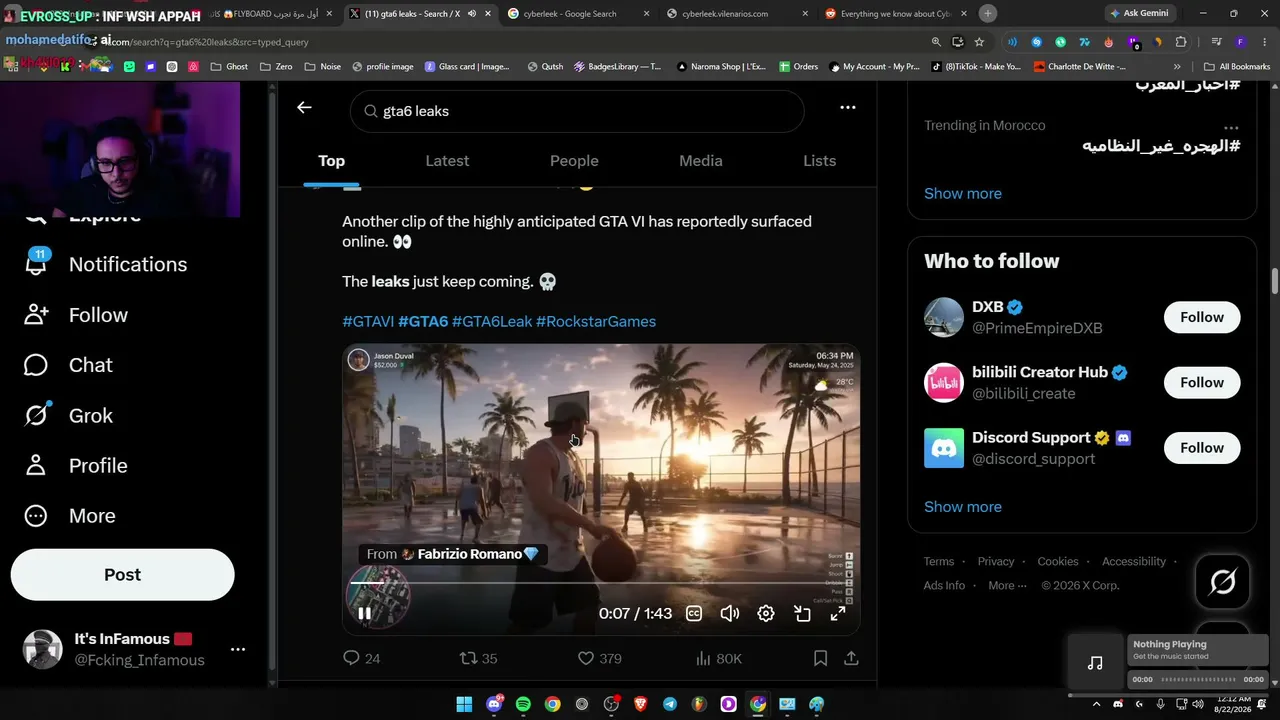Go to Profile in the sidebar
Viewport: 1280px width, 720px height.
tap(76, 466)
